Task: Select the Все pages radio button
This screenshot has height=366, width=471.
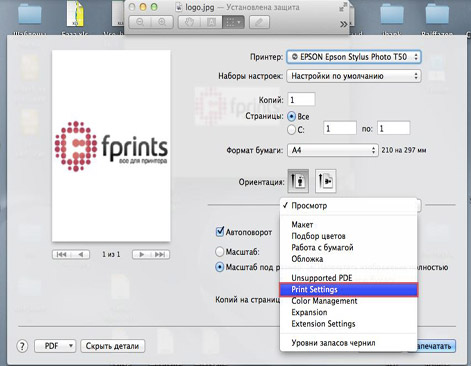Action: pos(291,116)
